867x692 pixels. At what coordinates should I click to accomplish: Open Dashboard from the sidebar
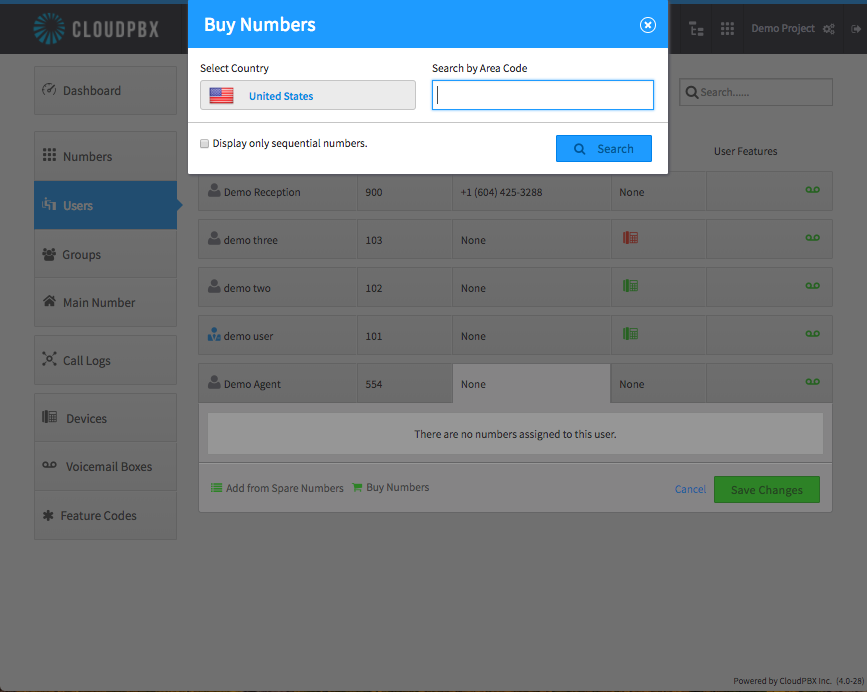[x=105, y=91]
